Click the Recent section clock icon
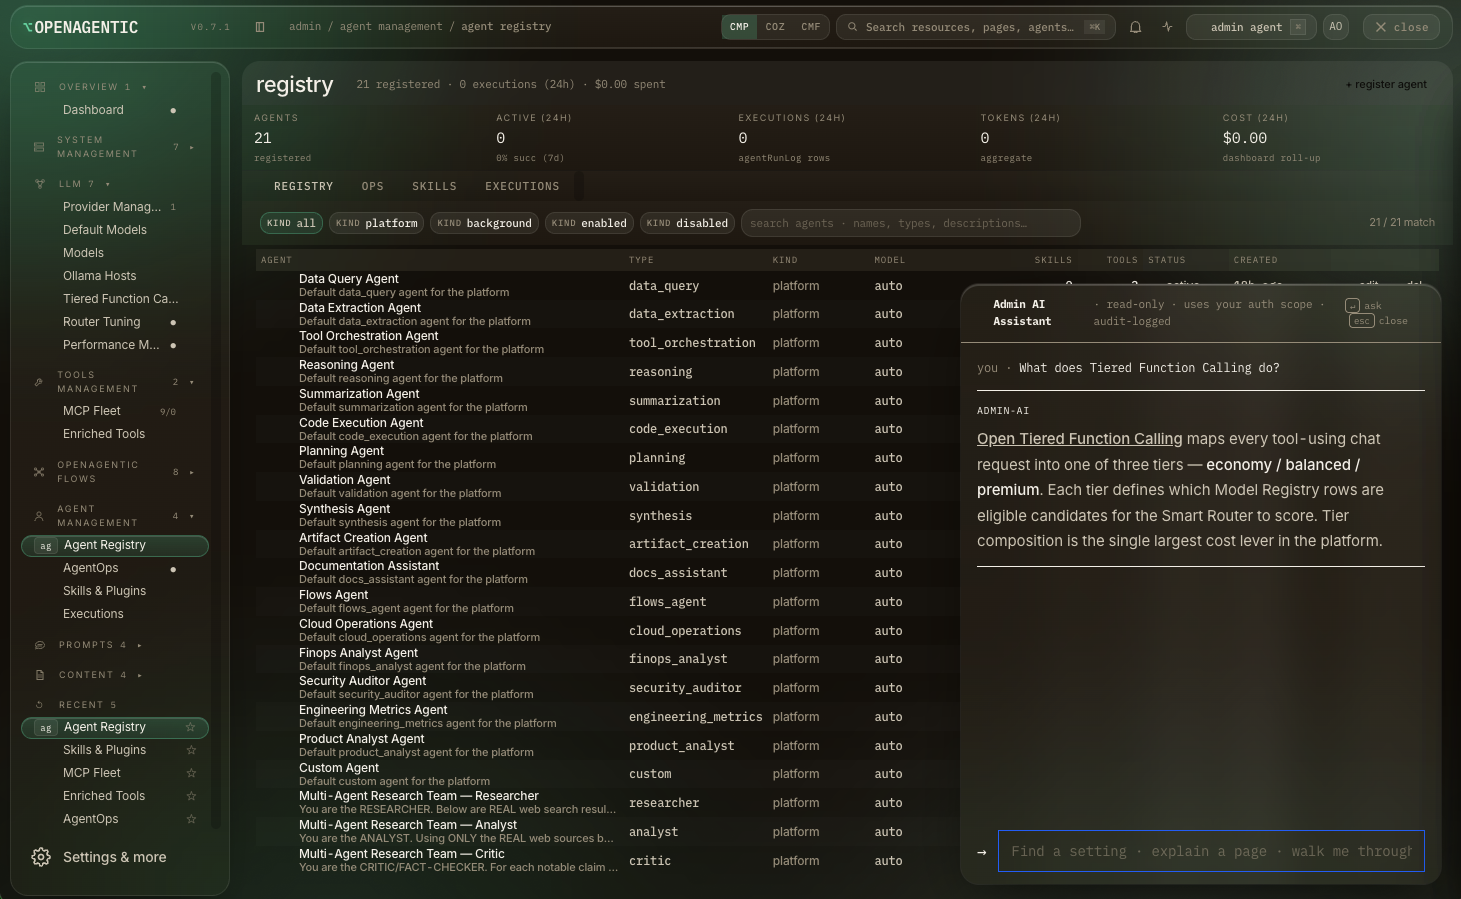This screenshot has width=1461, height=899. point(40,705)
